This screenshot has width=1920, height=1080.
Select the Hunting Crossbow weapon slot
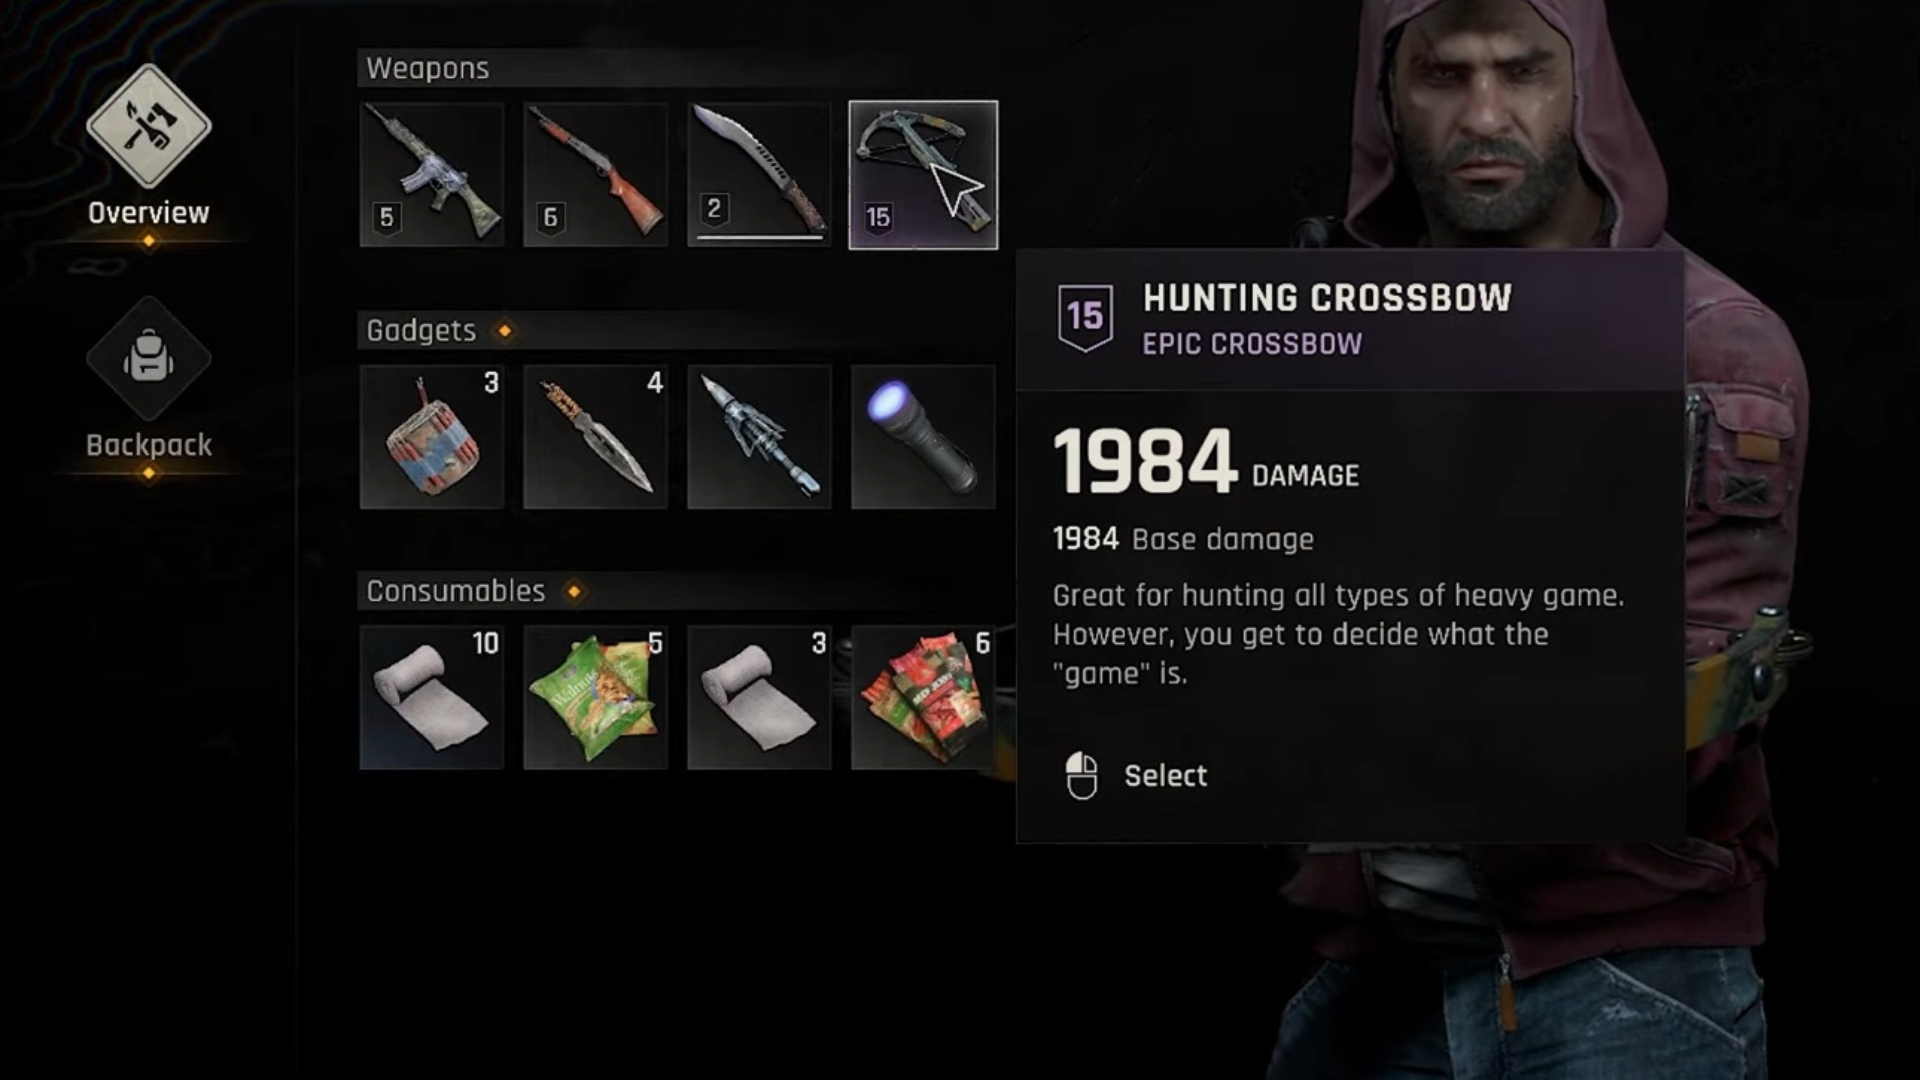pyautogui.click(x=923, y=174)
